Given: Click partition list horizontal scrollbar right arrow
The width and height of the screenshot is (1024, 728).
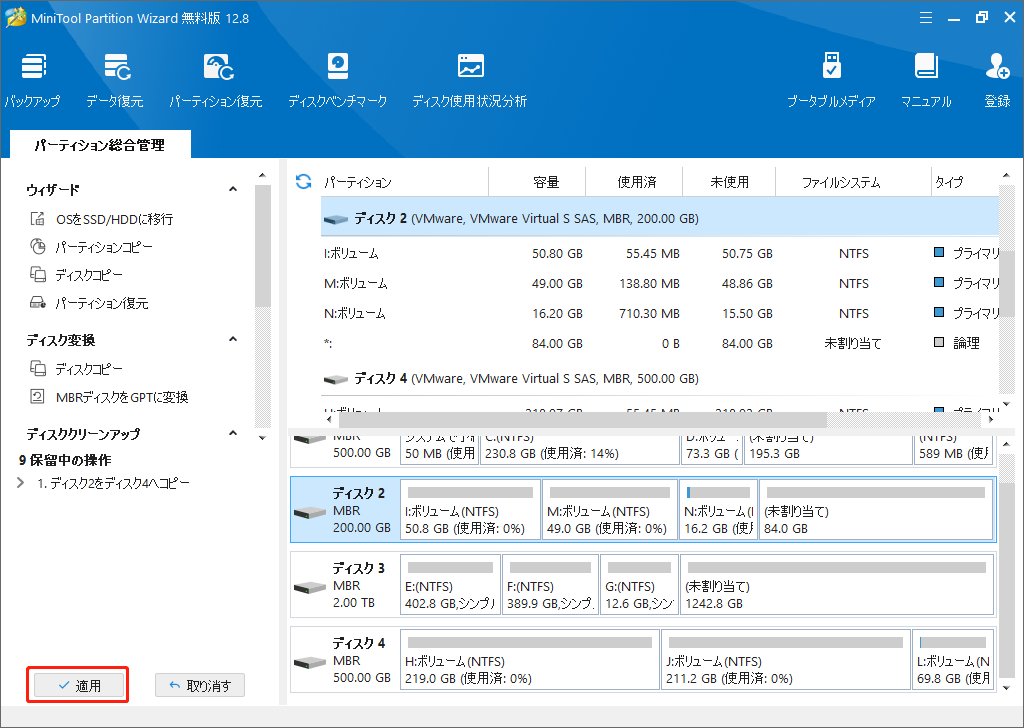Looking at the screenshot, I should coord(991,419).
